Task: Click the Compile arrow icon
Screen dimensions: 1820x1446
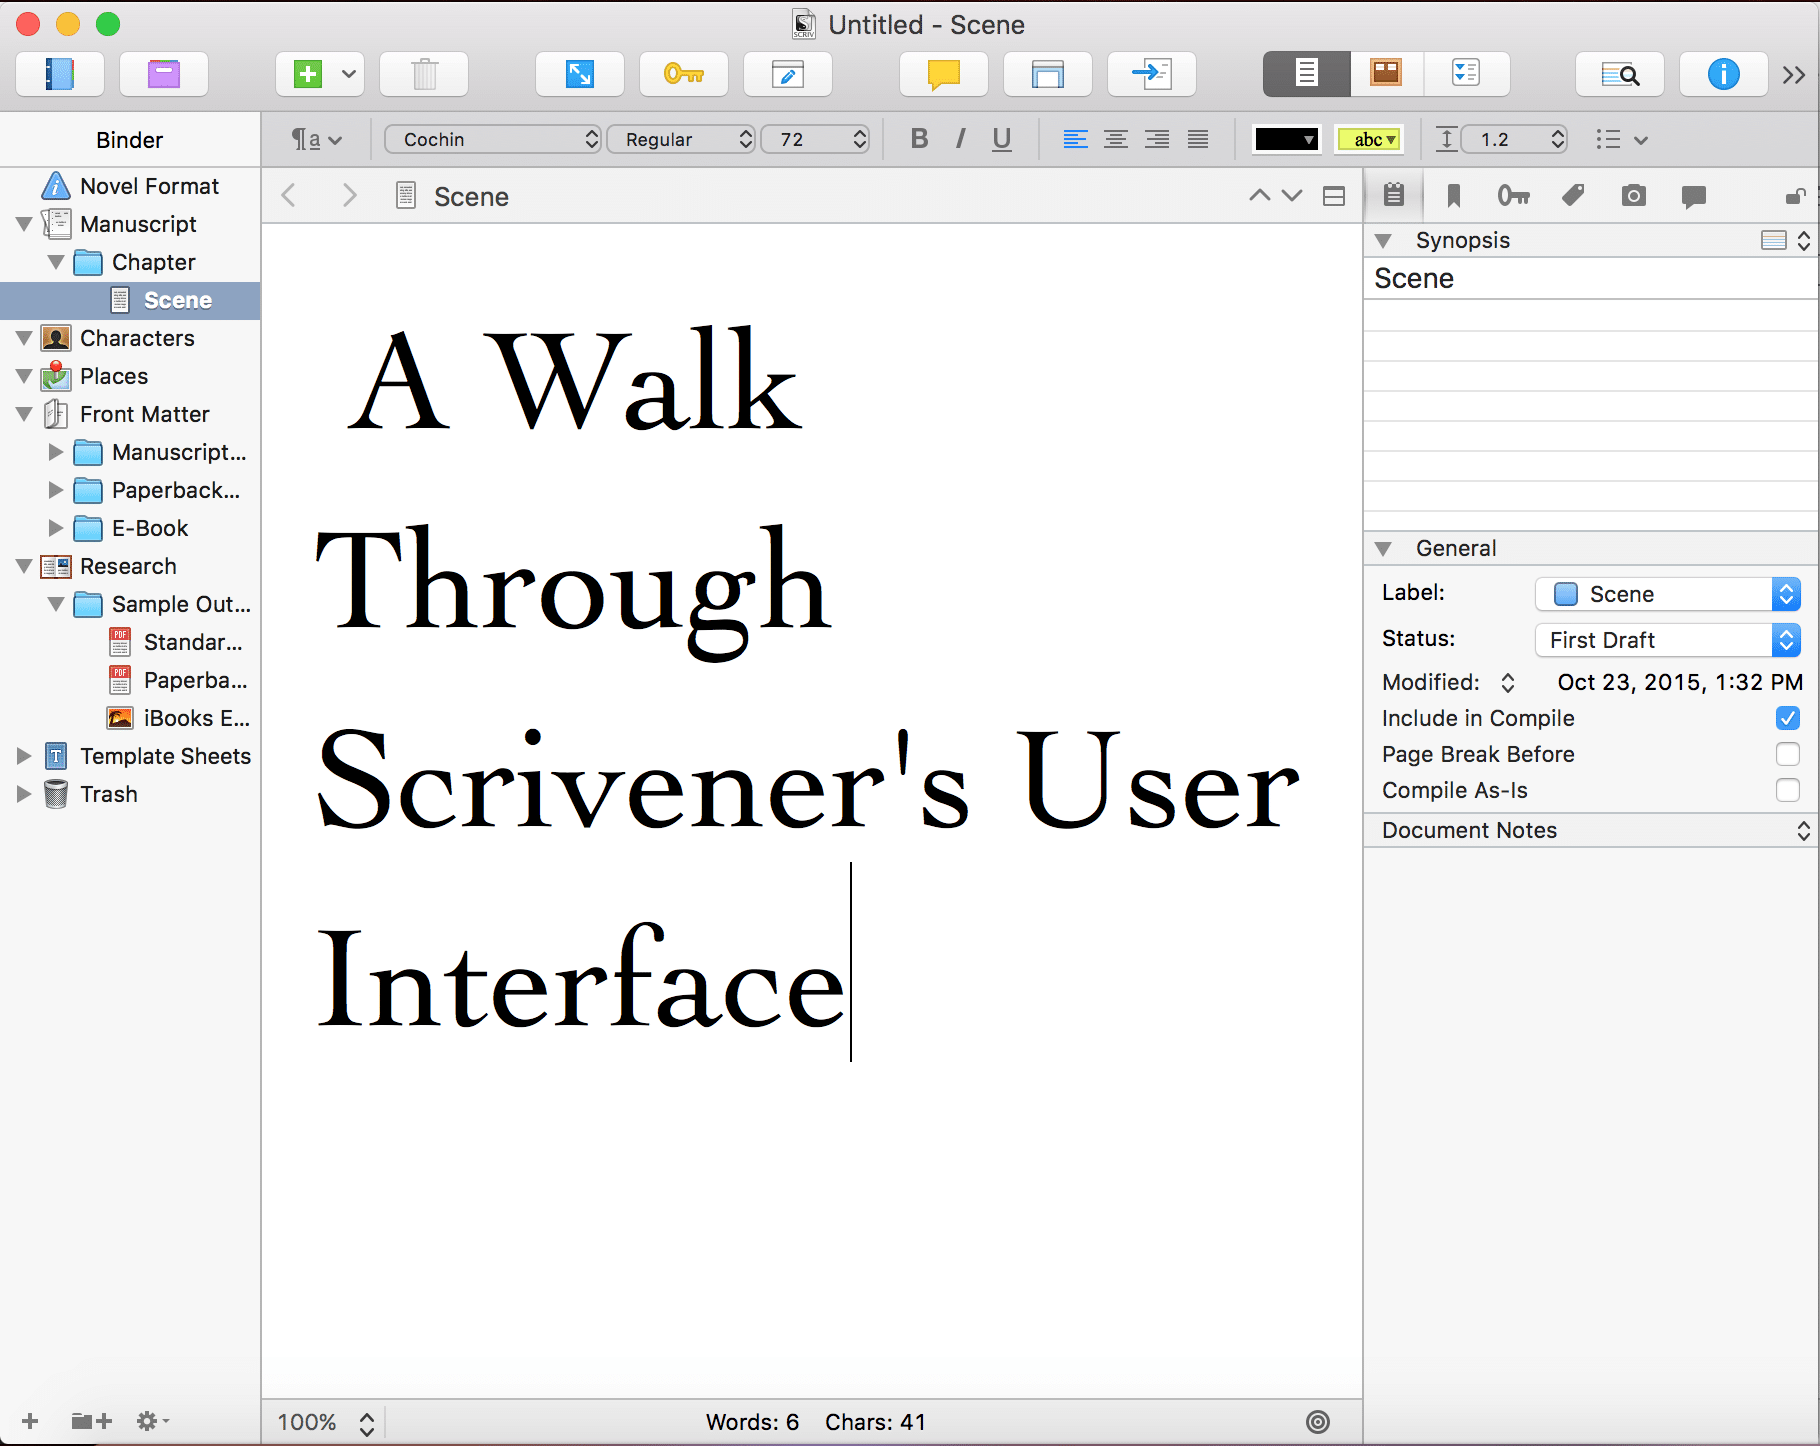Action: tap(1152, 74)
